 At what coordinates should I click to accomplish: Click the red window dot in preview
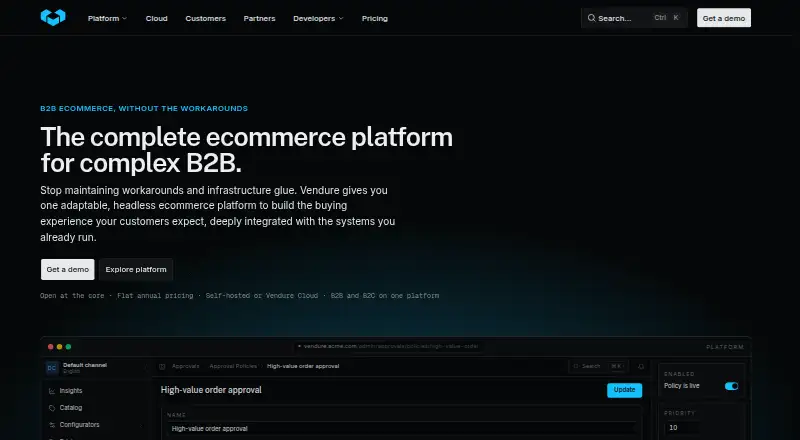point(51,347)
